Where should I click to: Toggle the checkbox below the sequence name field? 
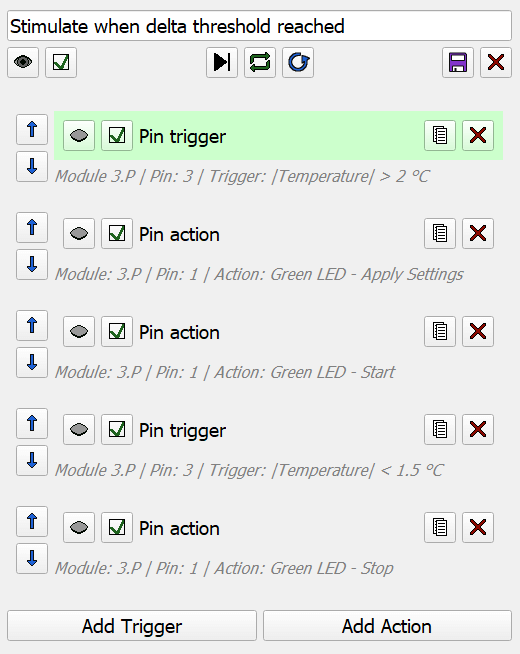(x=61, y=63)
